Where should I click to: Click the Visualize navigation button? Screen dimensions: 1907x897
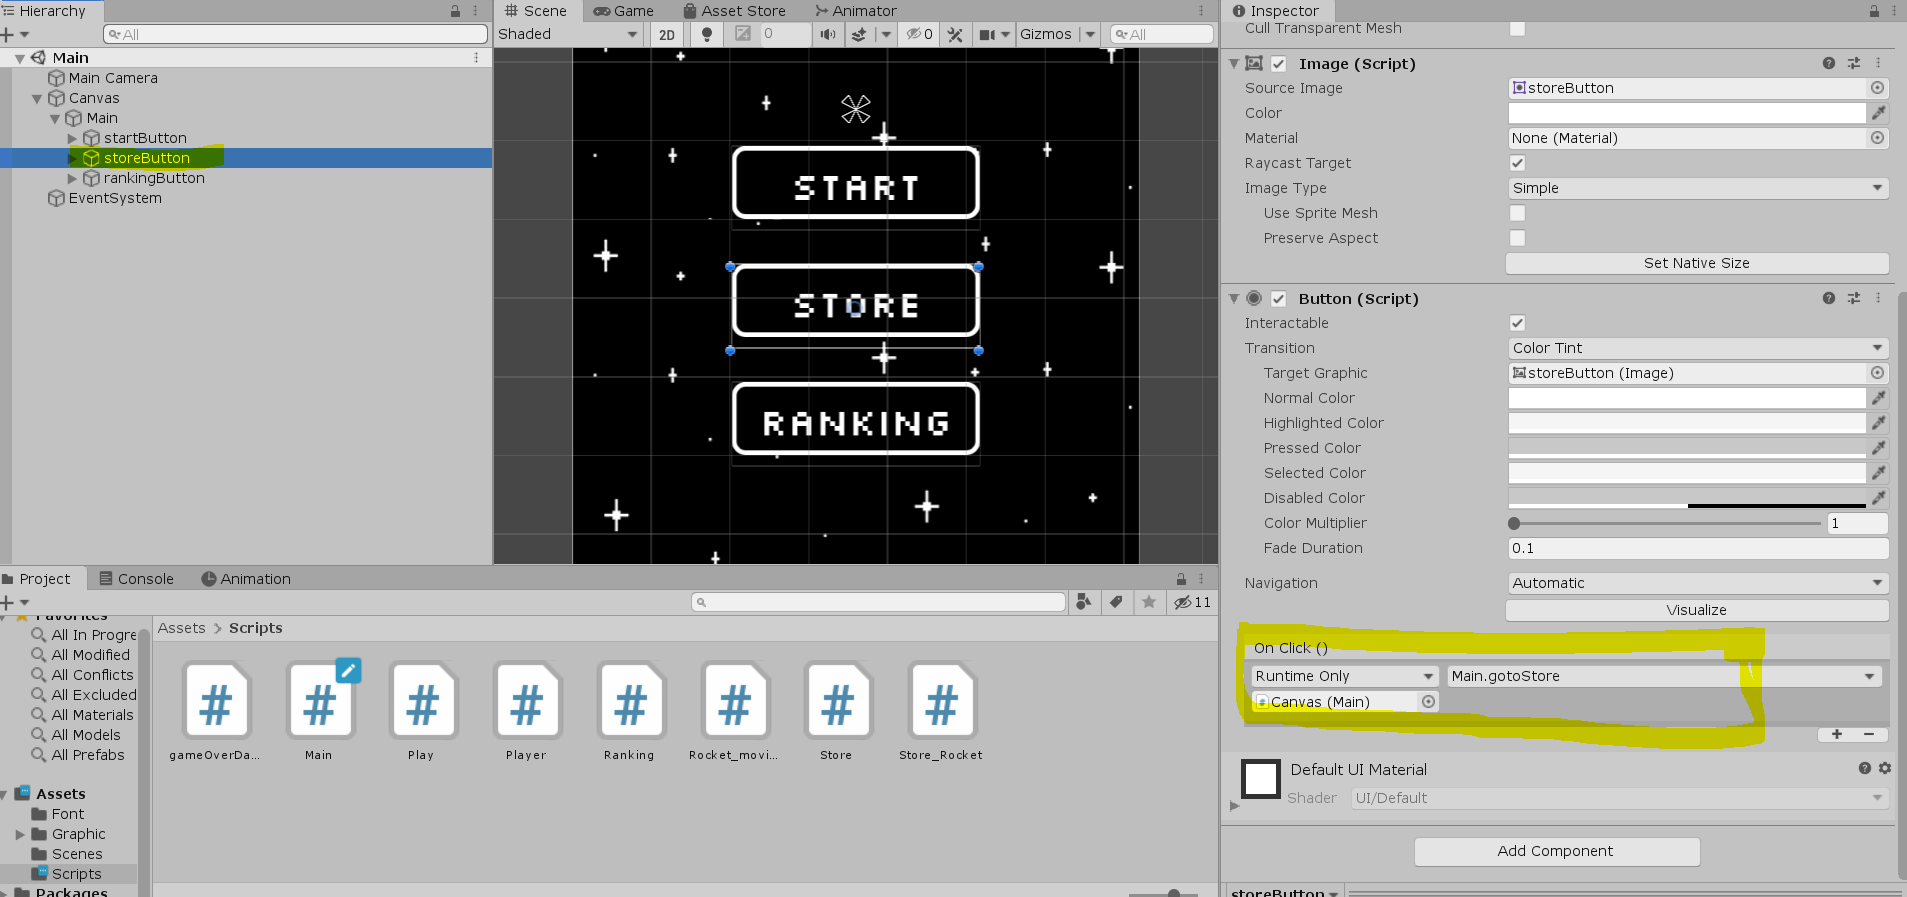1697,610
